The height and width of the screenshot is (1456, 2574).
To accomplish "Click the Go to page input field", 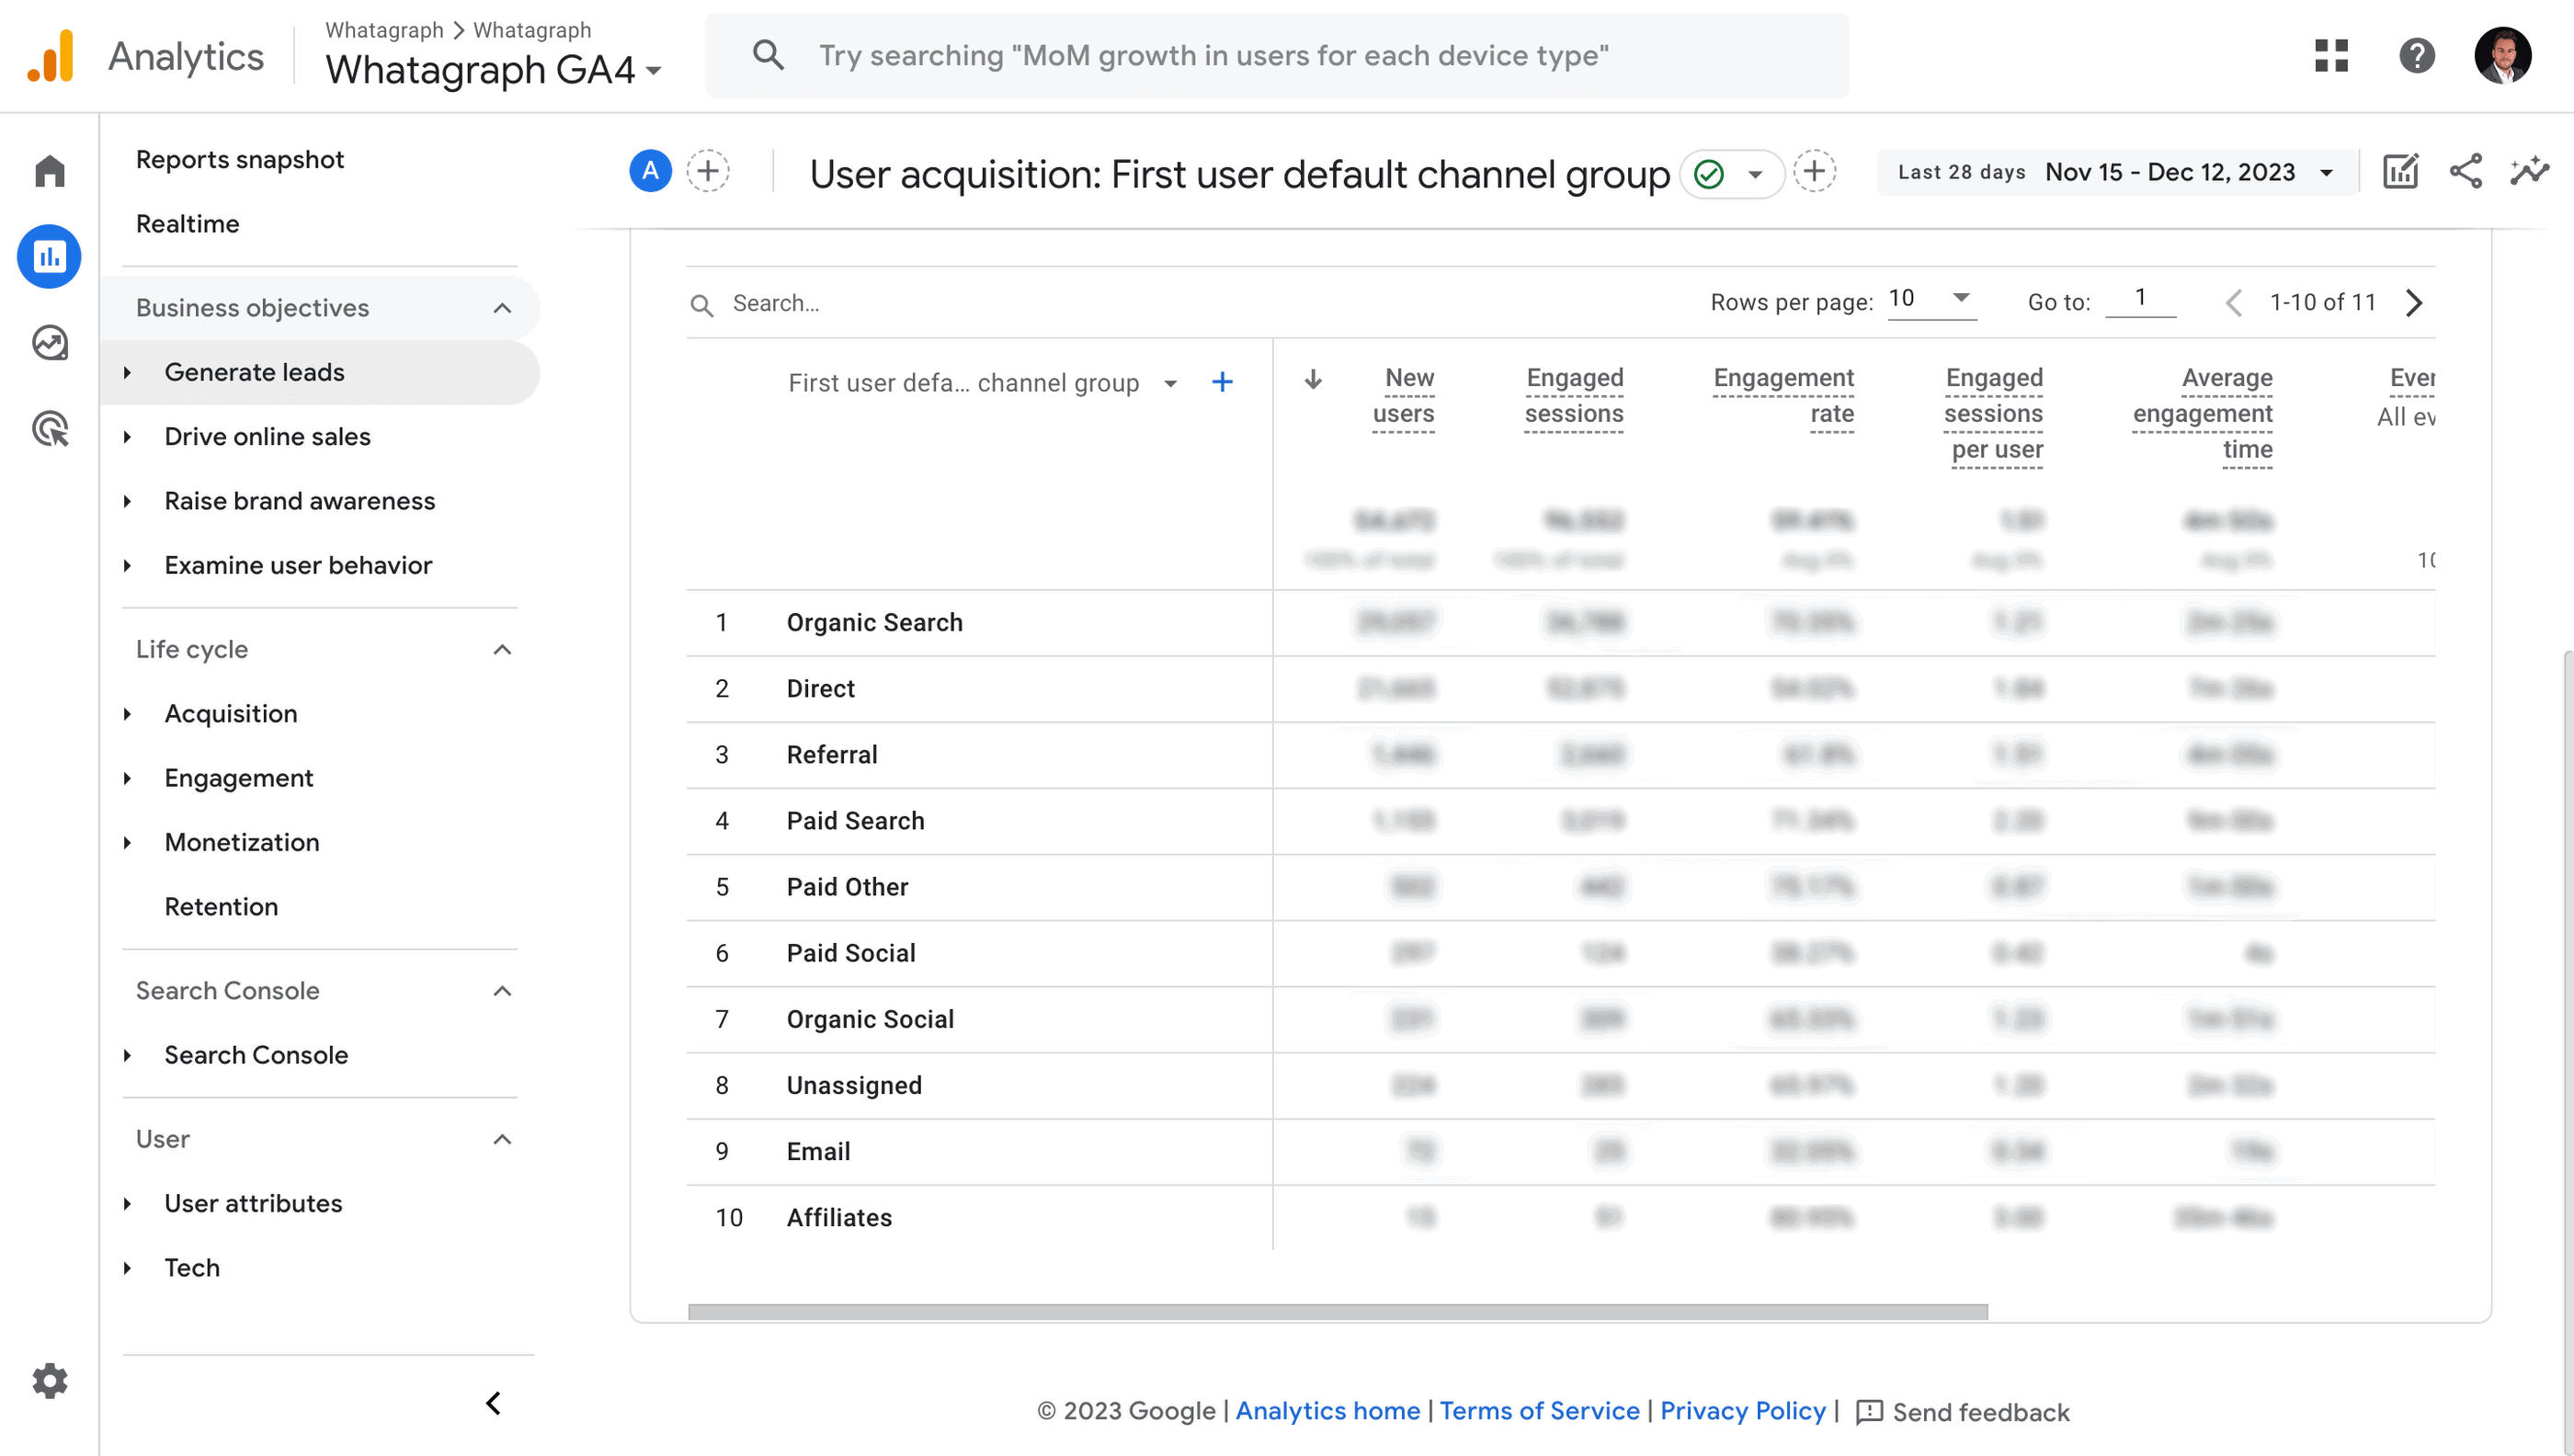I will click(2140, 299).
